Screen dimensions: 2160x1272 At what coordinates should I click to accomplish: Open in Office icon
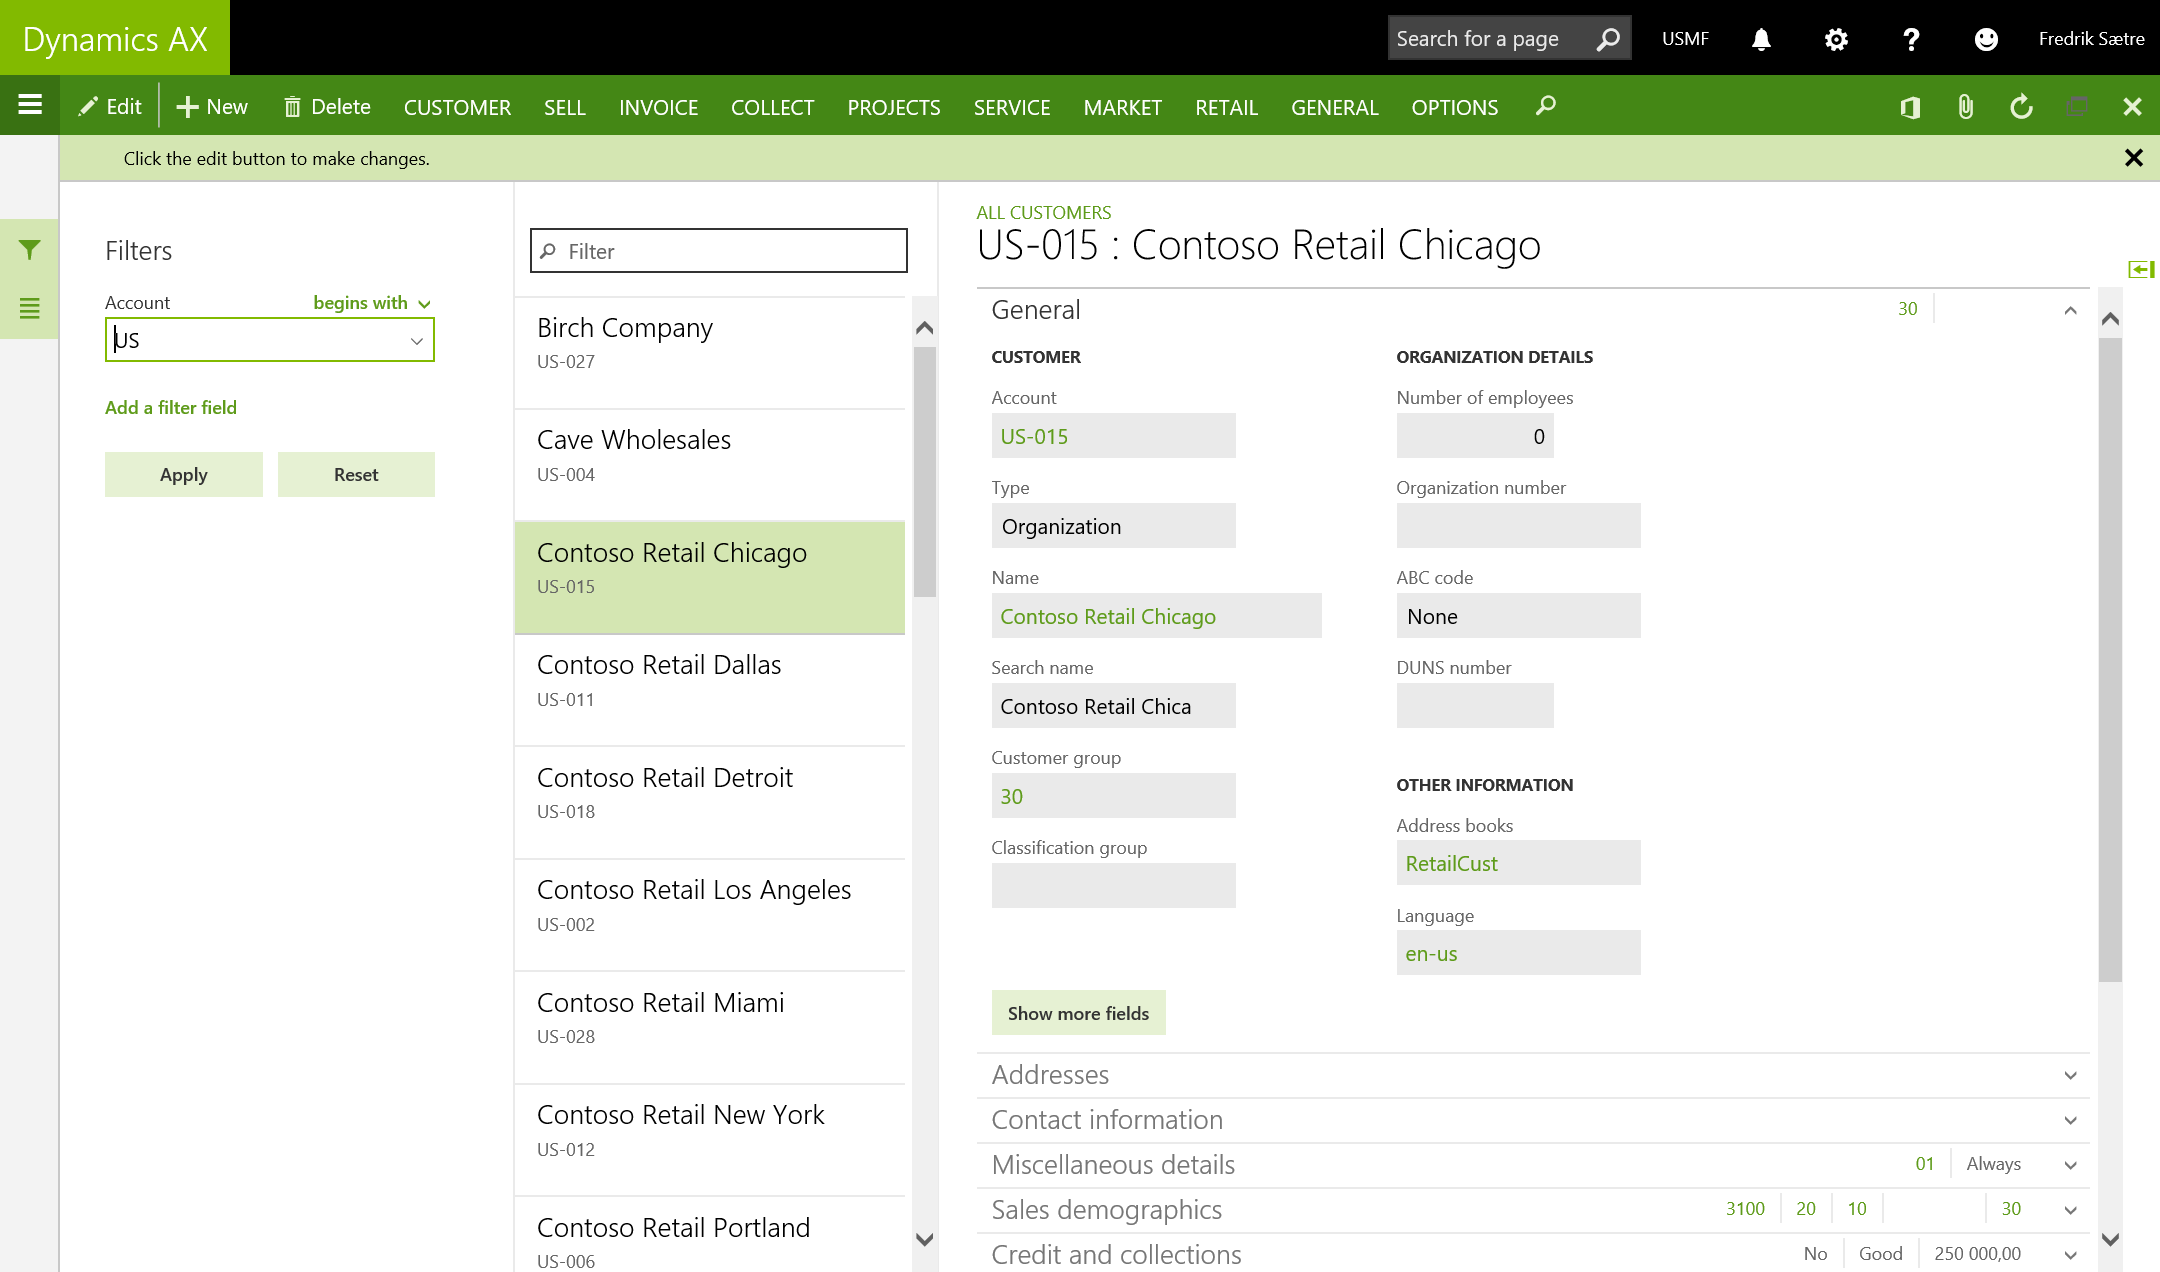(1910, 107)
